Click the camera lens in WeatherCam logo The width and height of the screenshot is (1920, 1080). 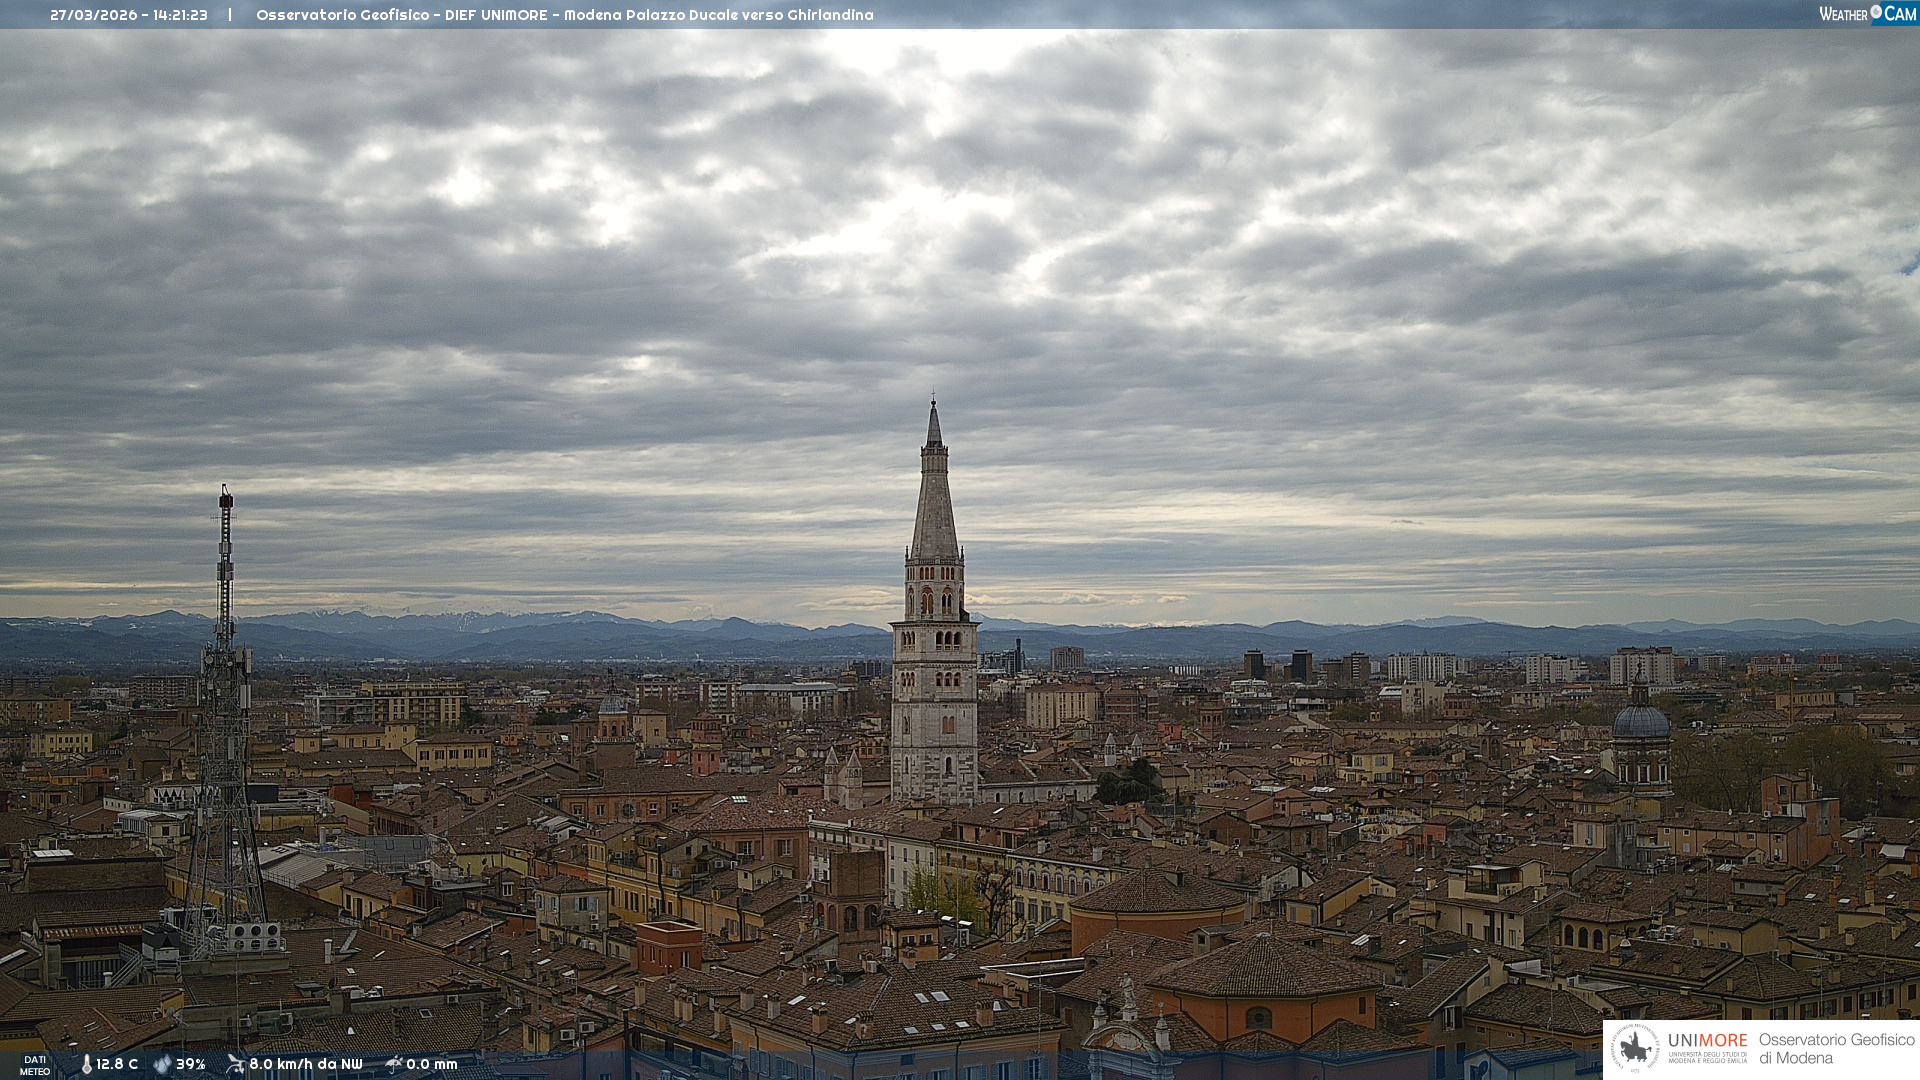(x=1876, y=12)
